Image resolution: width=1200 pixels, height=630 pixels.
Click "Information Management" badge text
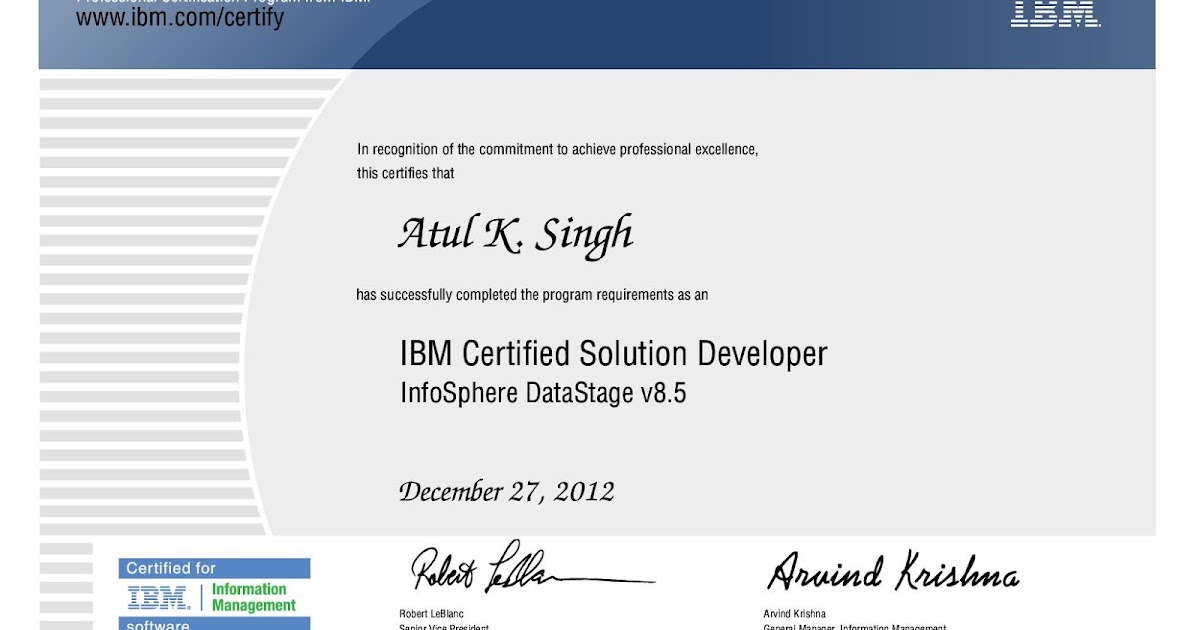pyautogui.click(x=254, y=598)
